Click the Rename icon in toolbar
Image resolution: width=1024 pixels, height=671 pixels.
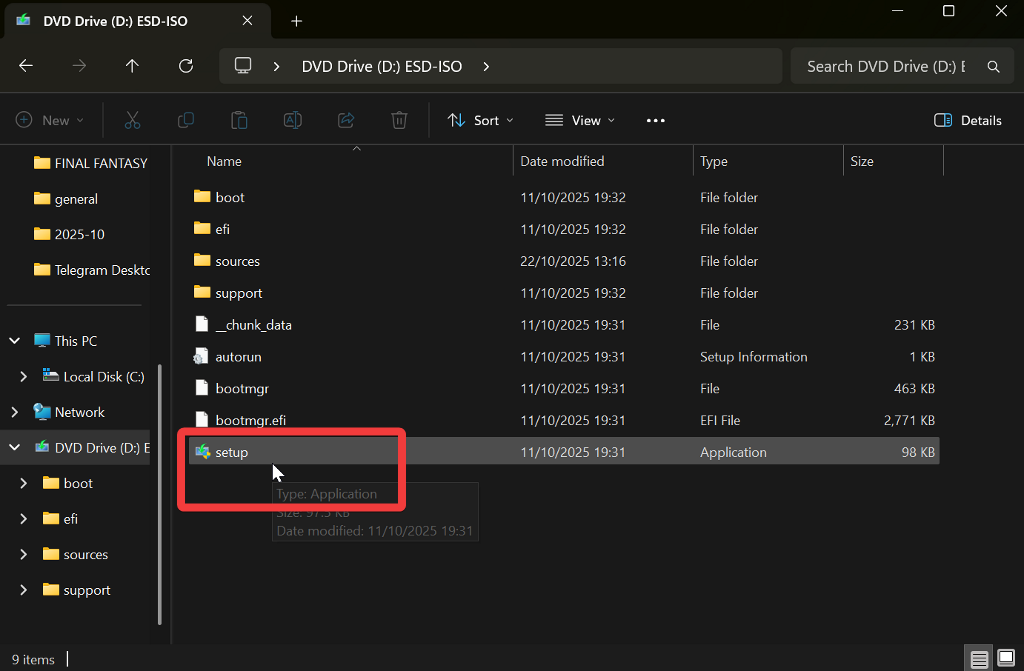pos(293,120)
